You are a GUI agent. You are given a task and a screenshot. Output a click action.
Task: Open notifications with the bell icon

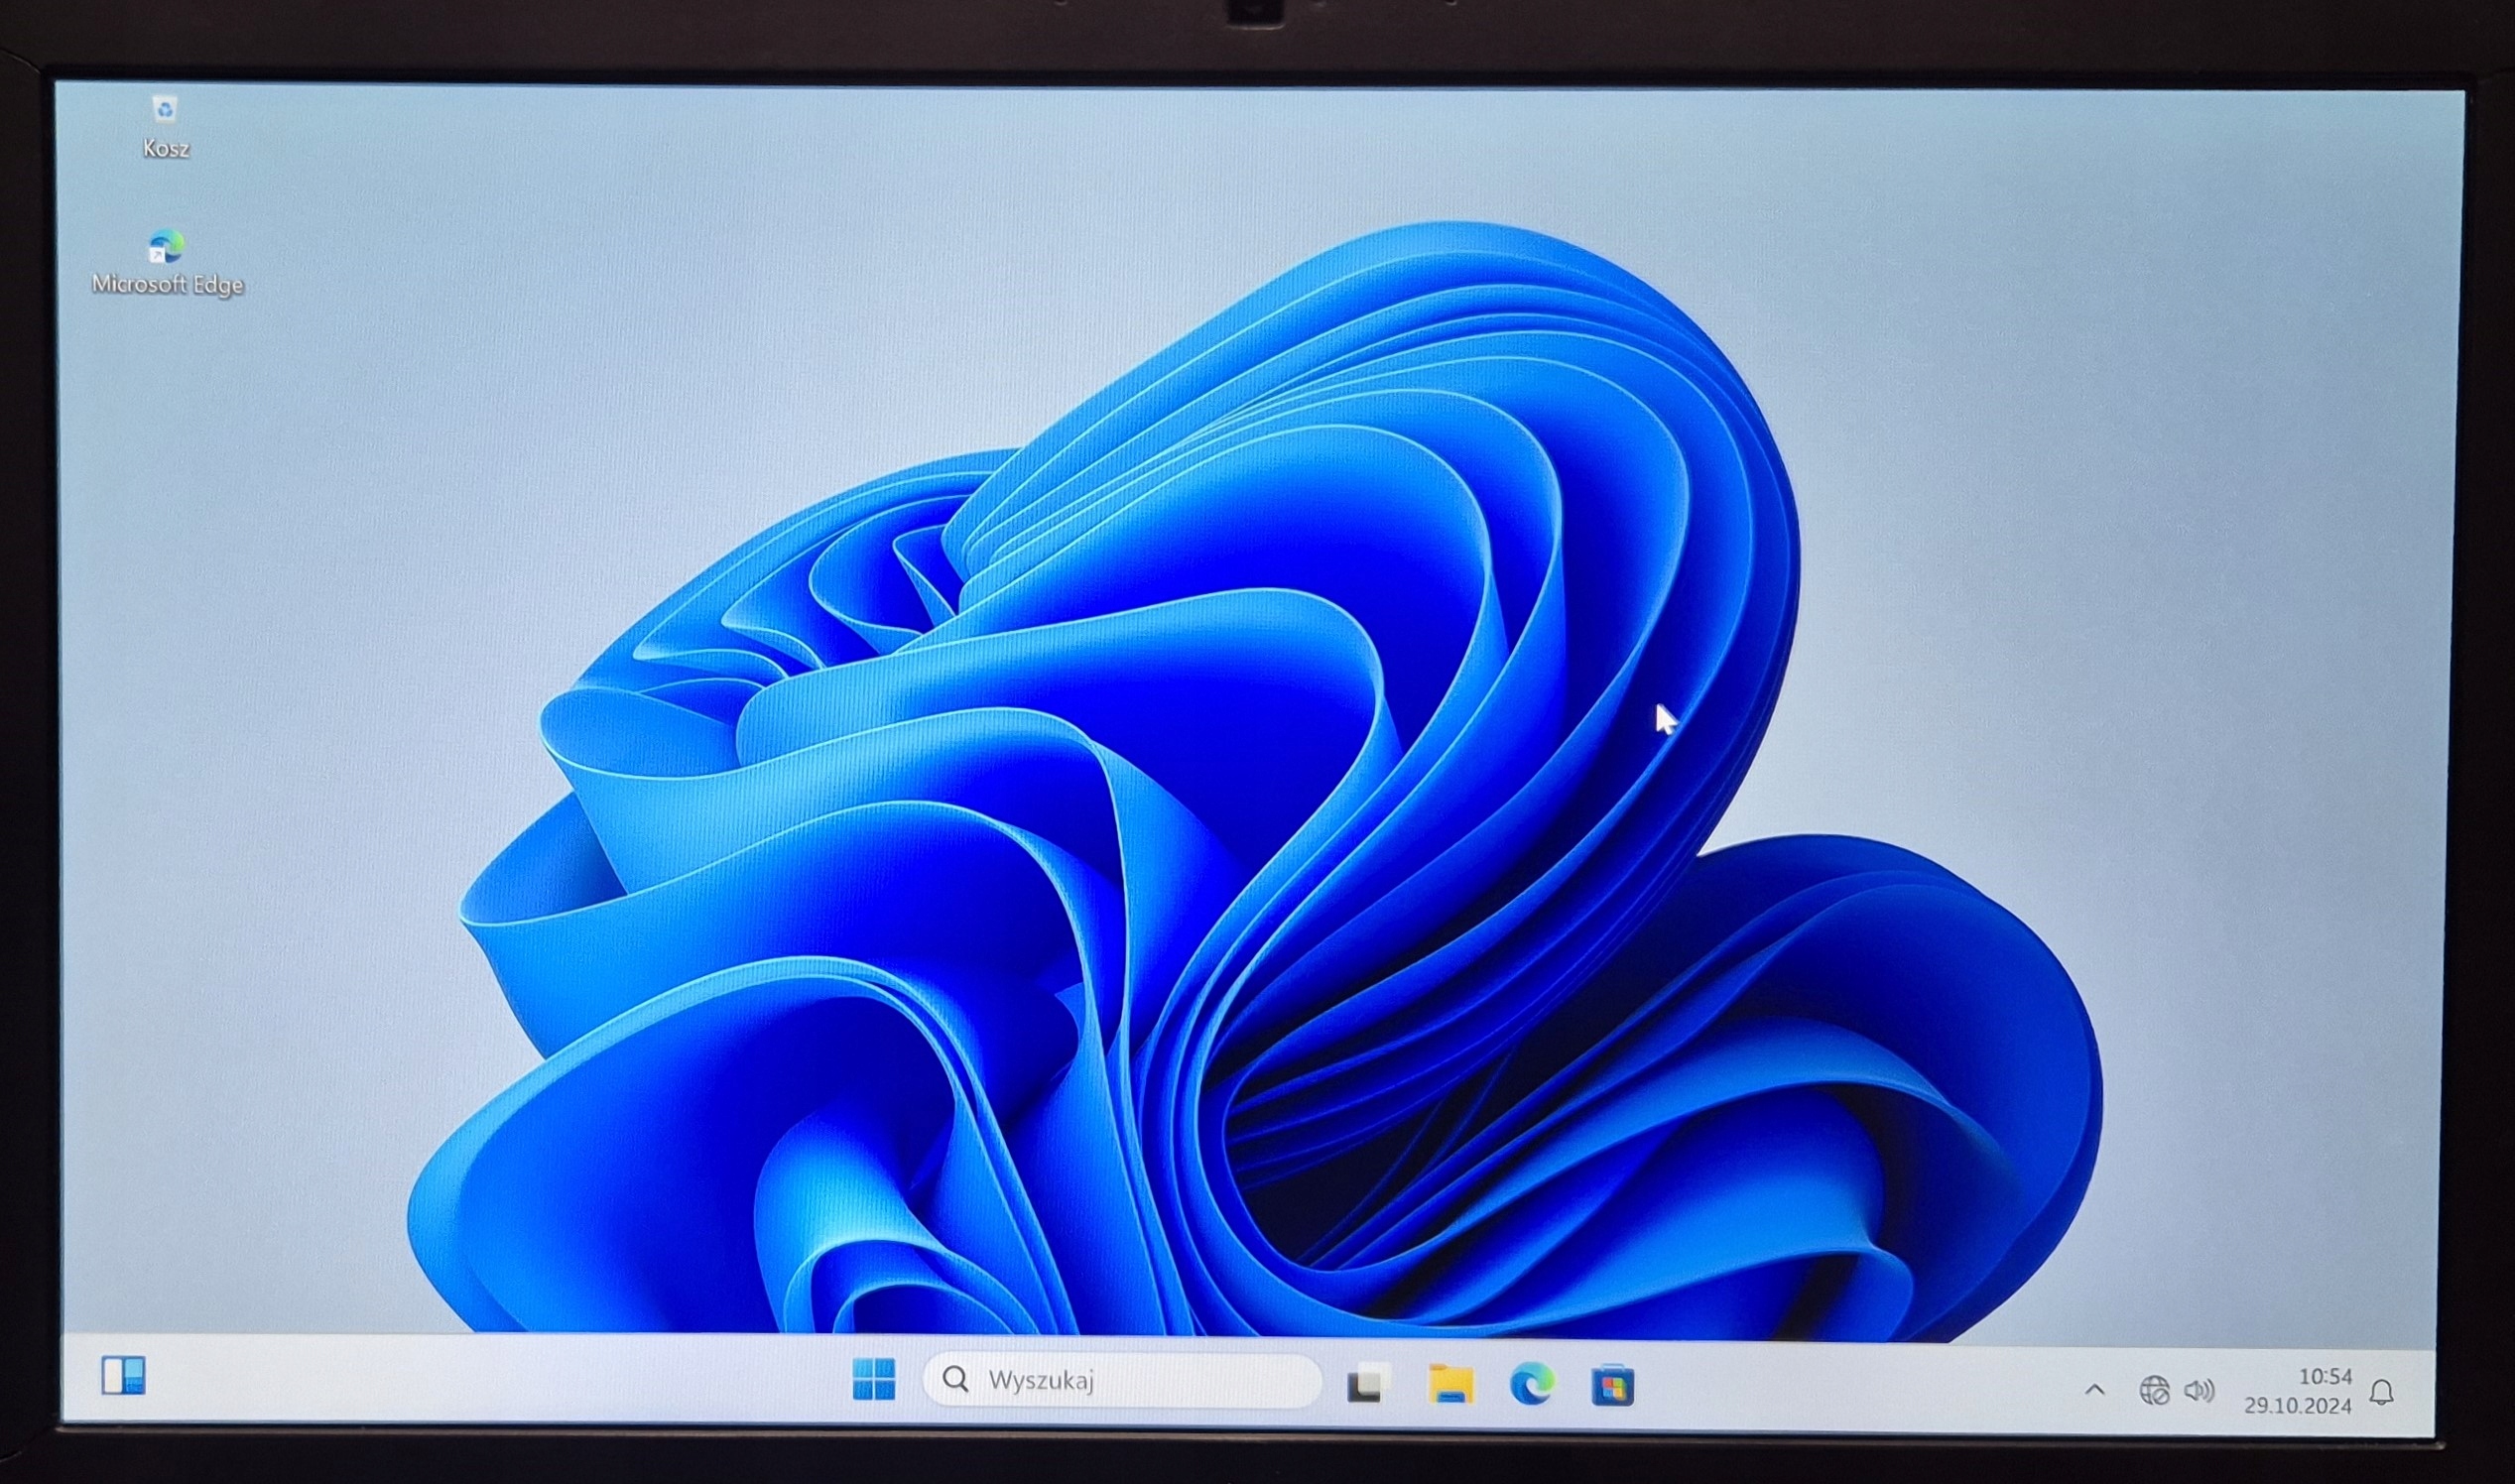click(2381, 1393)
